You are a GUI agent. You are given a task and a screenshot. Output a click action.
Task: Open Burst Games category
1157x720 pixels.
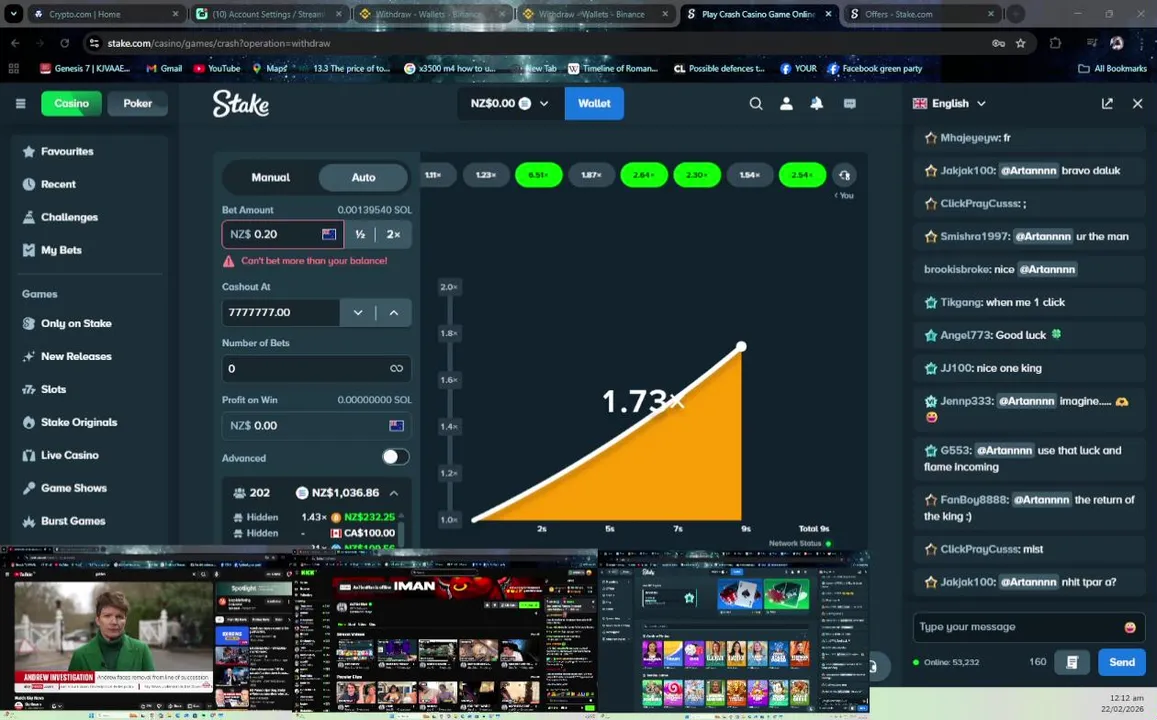[x=72, y=521]
